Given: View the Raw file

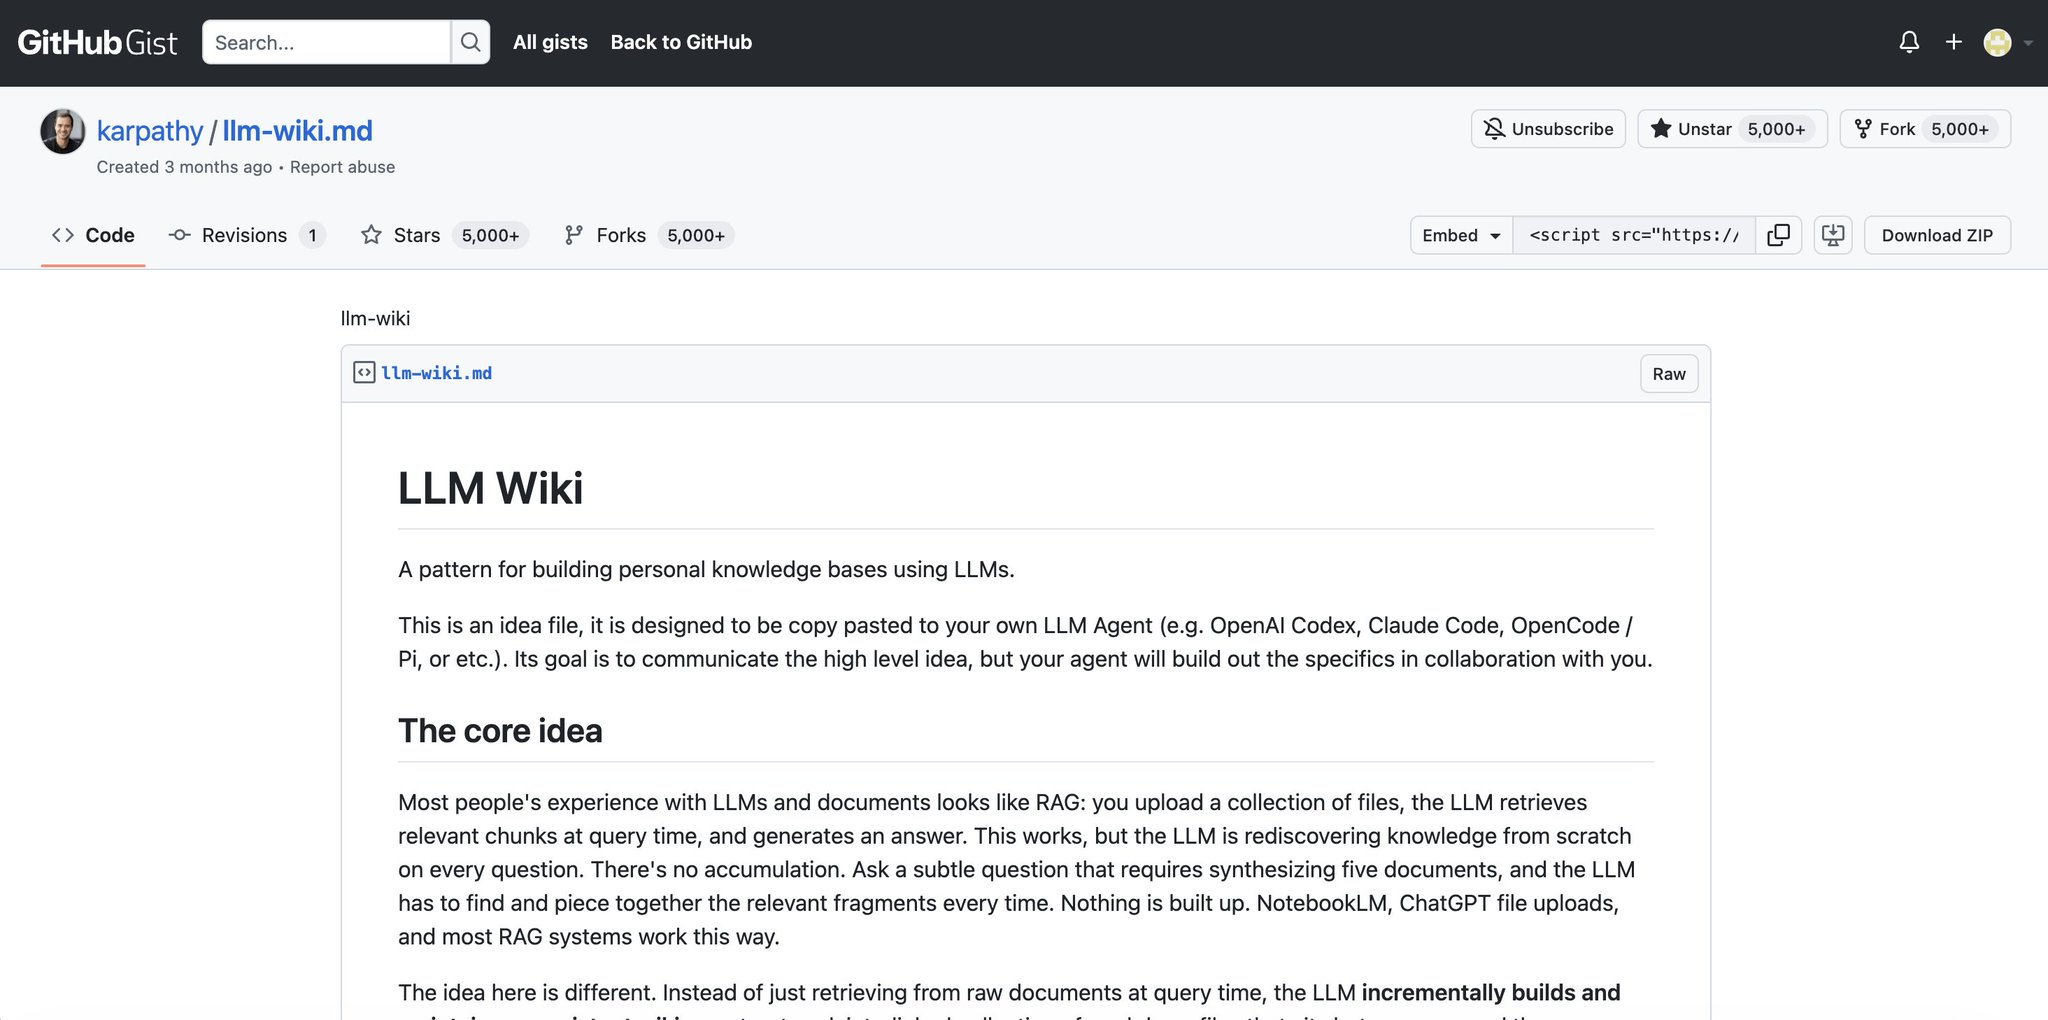Looking at the screenshot, I should tap(1669, 374).
